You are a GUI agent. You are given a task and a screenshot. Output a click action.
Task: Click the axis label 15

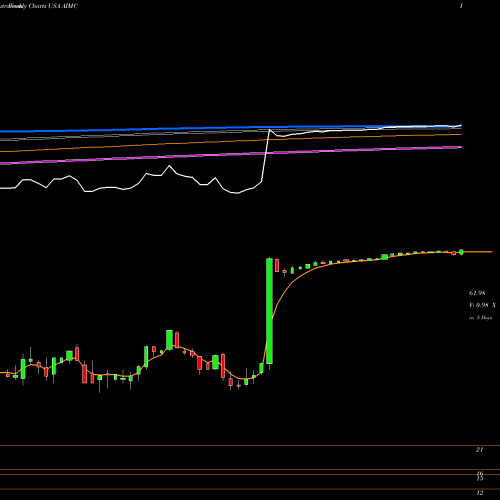pyautogui.click(x=480, y=479)
